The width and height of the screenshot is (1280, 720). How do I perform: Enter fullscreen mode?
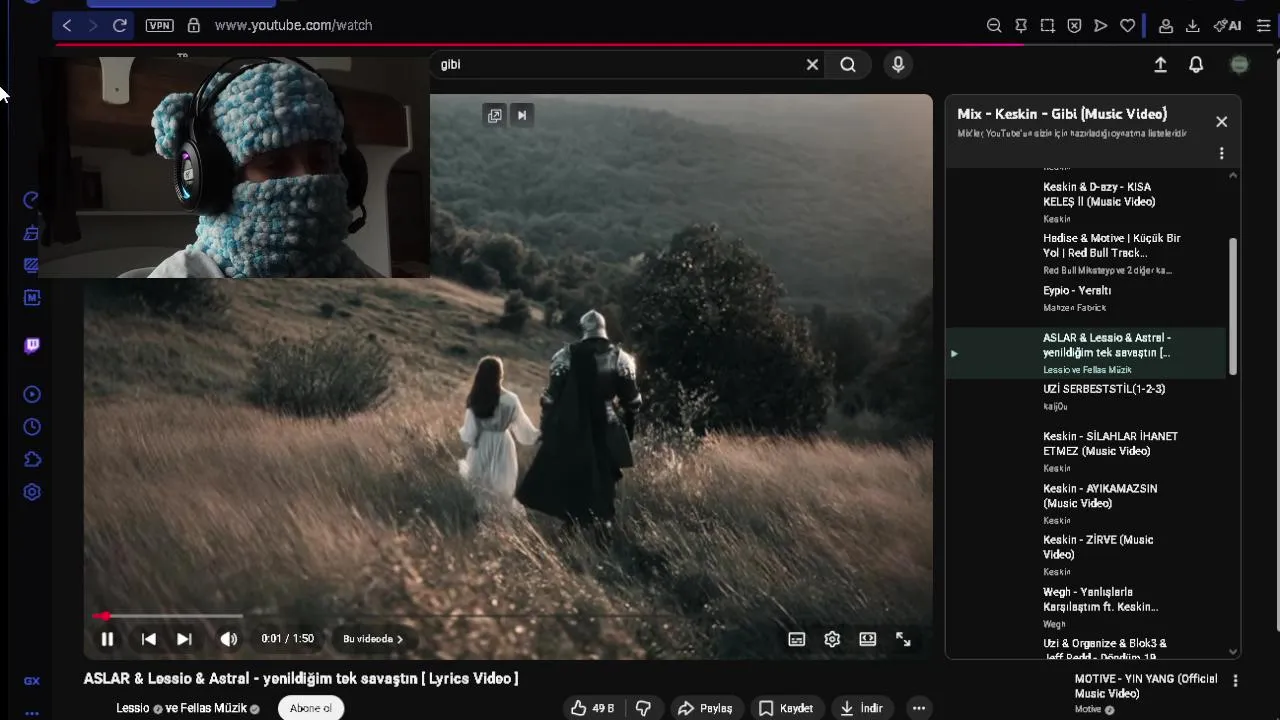point(904,640)
